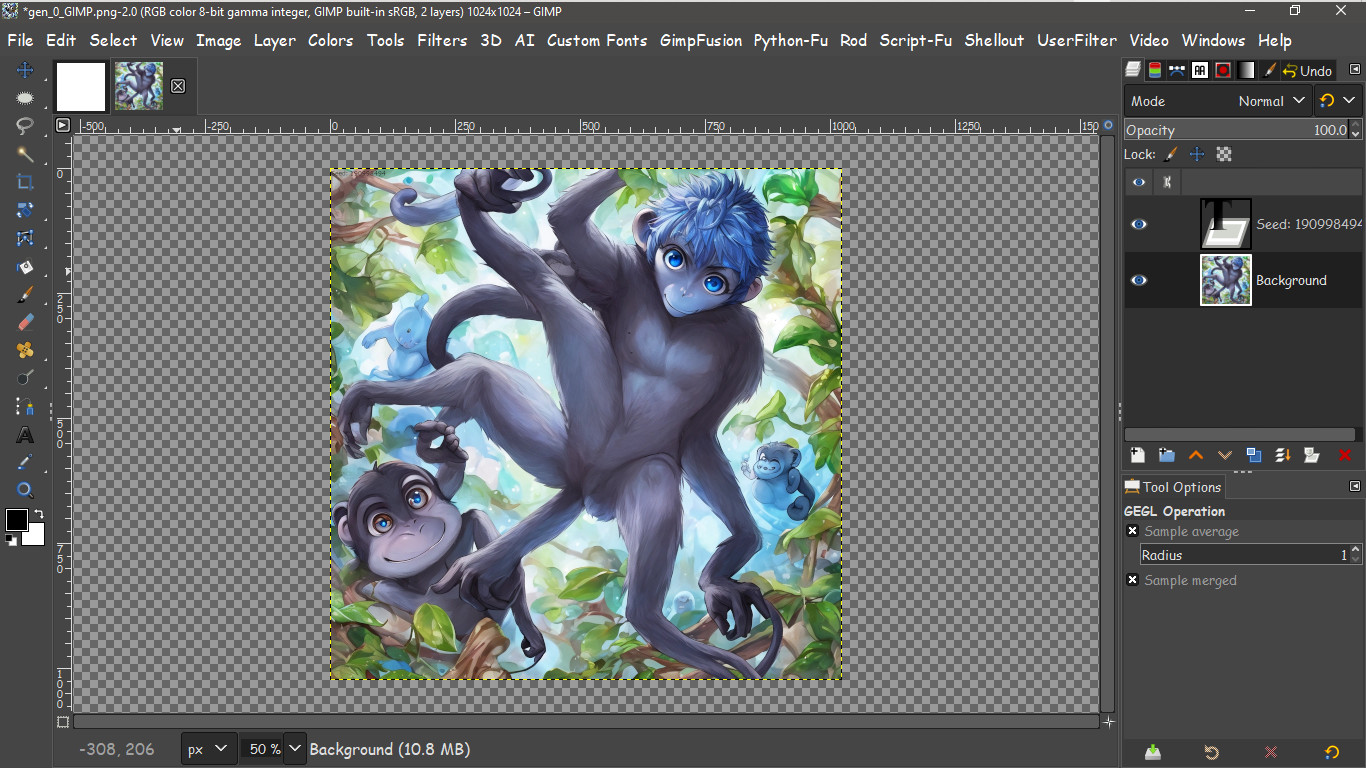Open the Filters menu
1366x768 pixels.
click(442, 41)
